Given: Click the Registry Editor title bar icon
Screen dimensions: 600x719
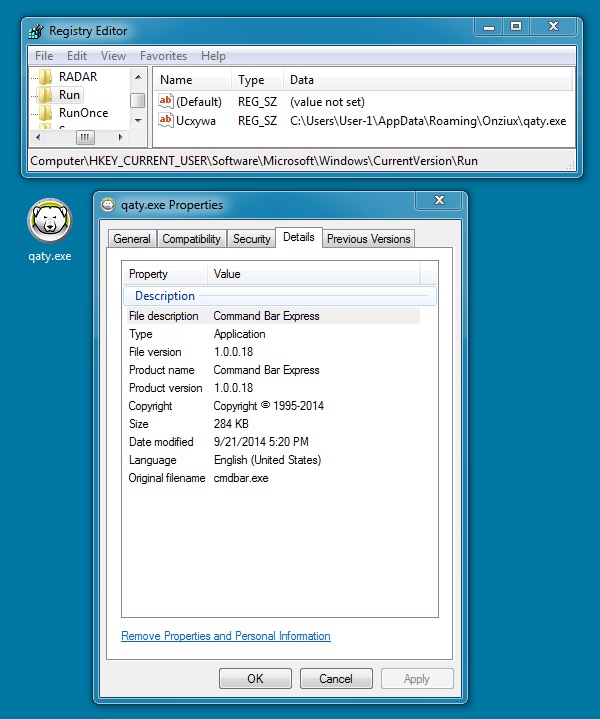Looking at the screenshot, I should pos(36,31).
